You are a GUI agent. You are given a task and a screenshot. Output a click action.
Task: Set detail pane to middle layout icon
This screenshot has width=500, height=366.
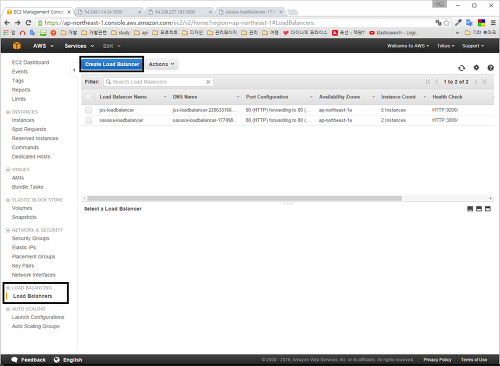pos(479,209)
